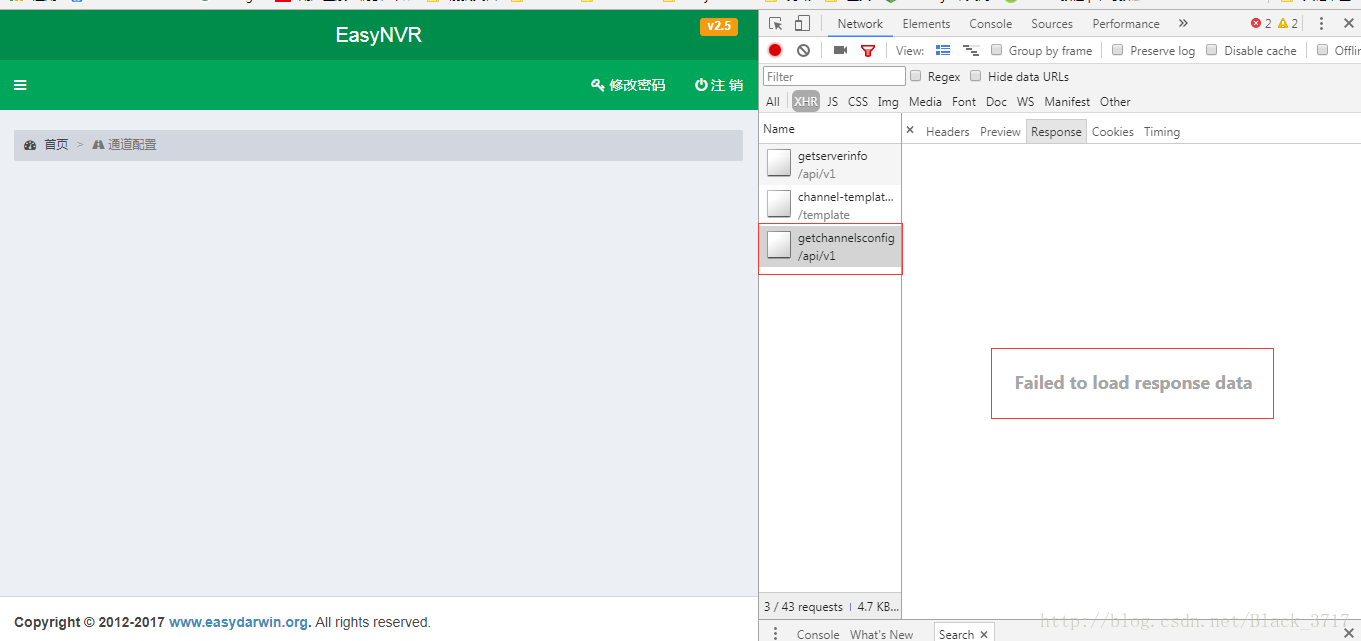This screenshot has height=641, width=1361.
Task: Open the www.easydarwin.org footer link
Action: tap(238, 622)
